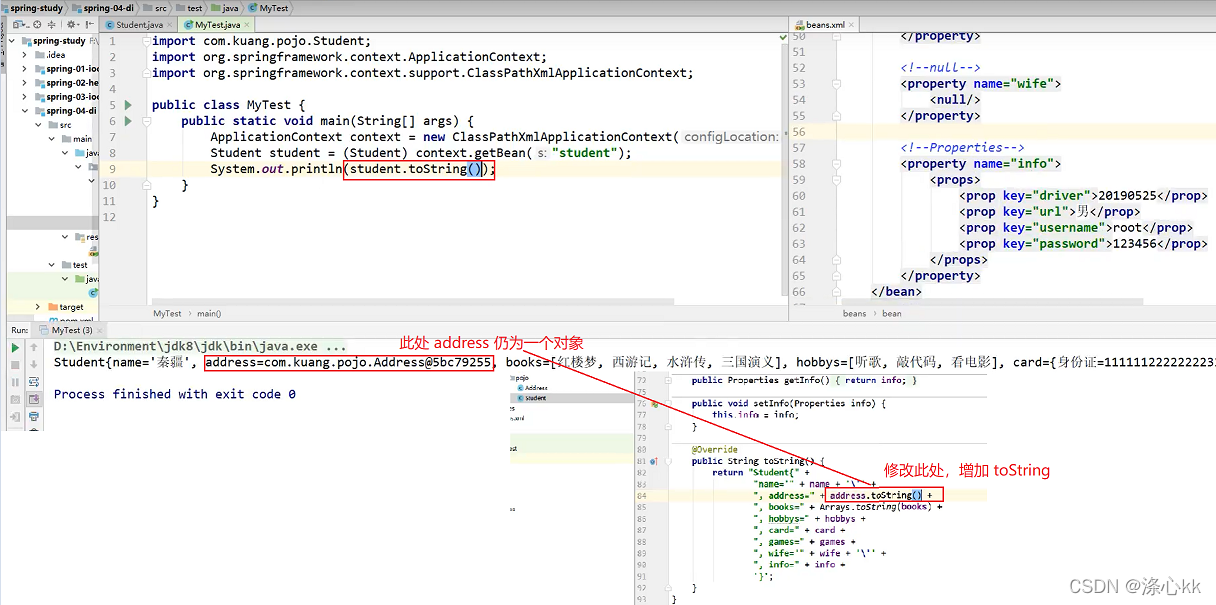The image size is (1216, 605).
Task: Click the down-the-stack-trace arrow icon
Action: click(x=34, y=365)
